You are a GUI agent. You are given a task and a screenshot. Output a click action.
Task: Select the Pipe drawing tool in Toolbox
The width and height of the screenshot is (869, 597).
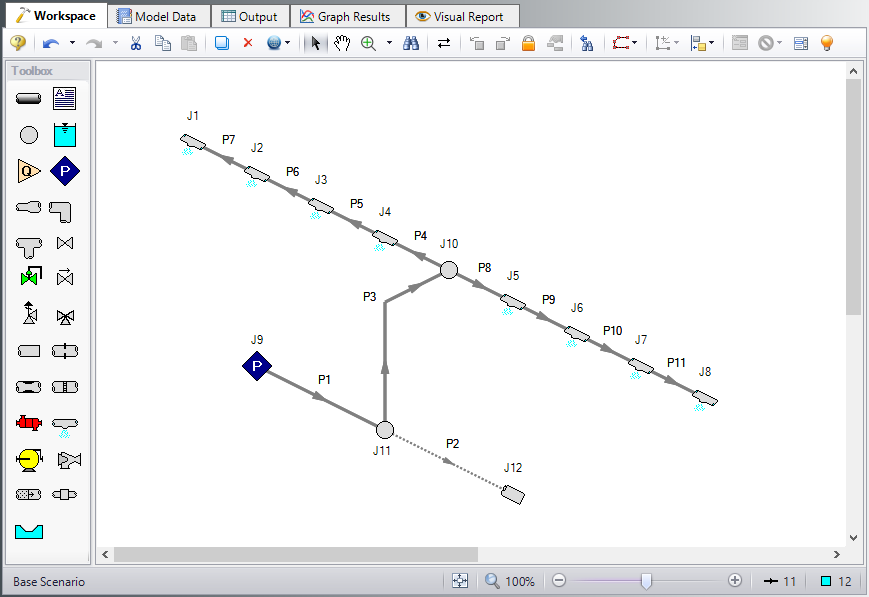[28, 98]
